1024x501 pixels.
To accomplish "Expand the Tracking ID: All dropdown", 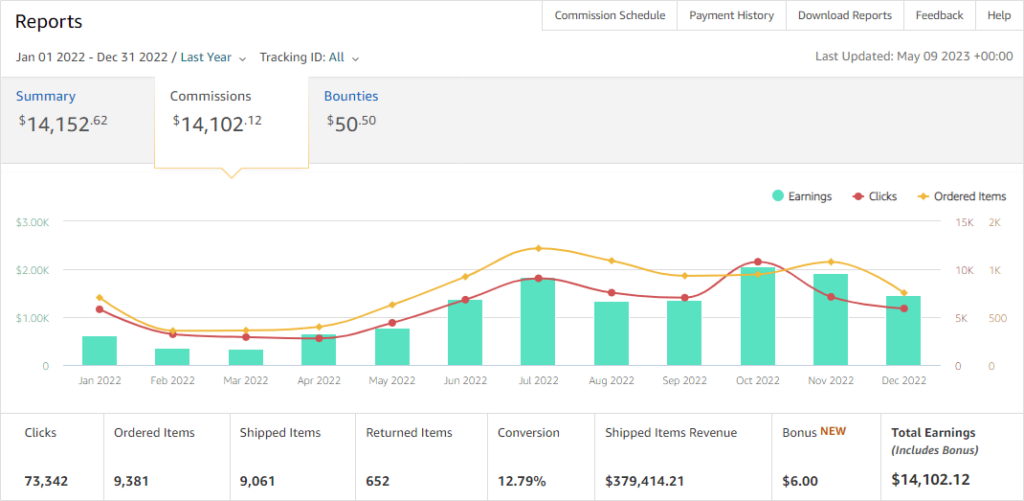I will pos(309,58).
